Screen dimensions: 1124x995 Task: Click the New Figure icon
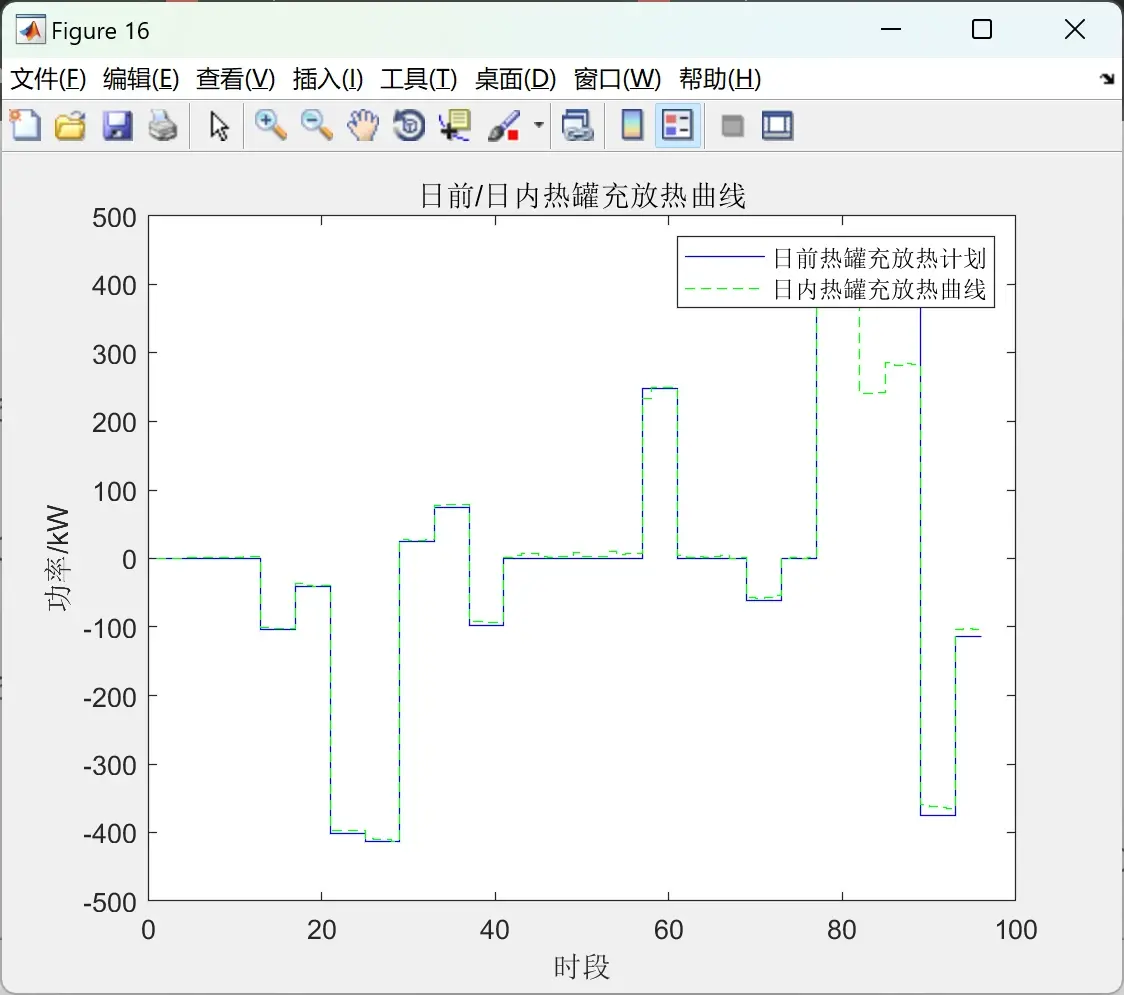(x=26, y=125)
